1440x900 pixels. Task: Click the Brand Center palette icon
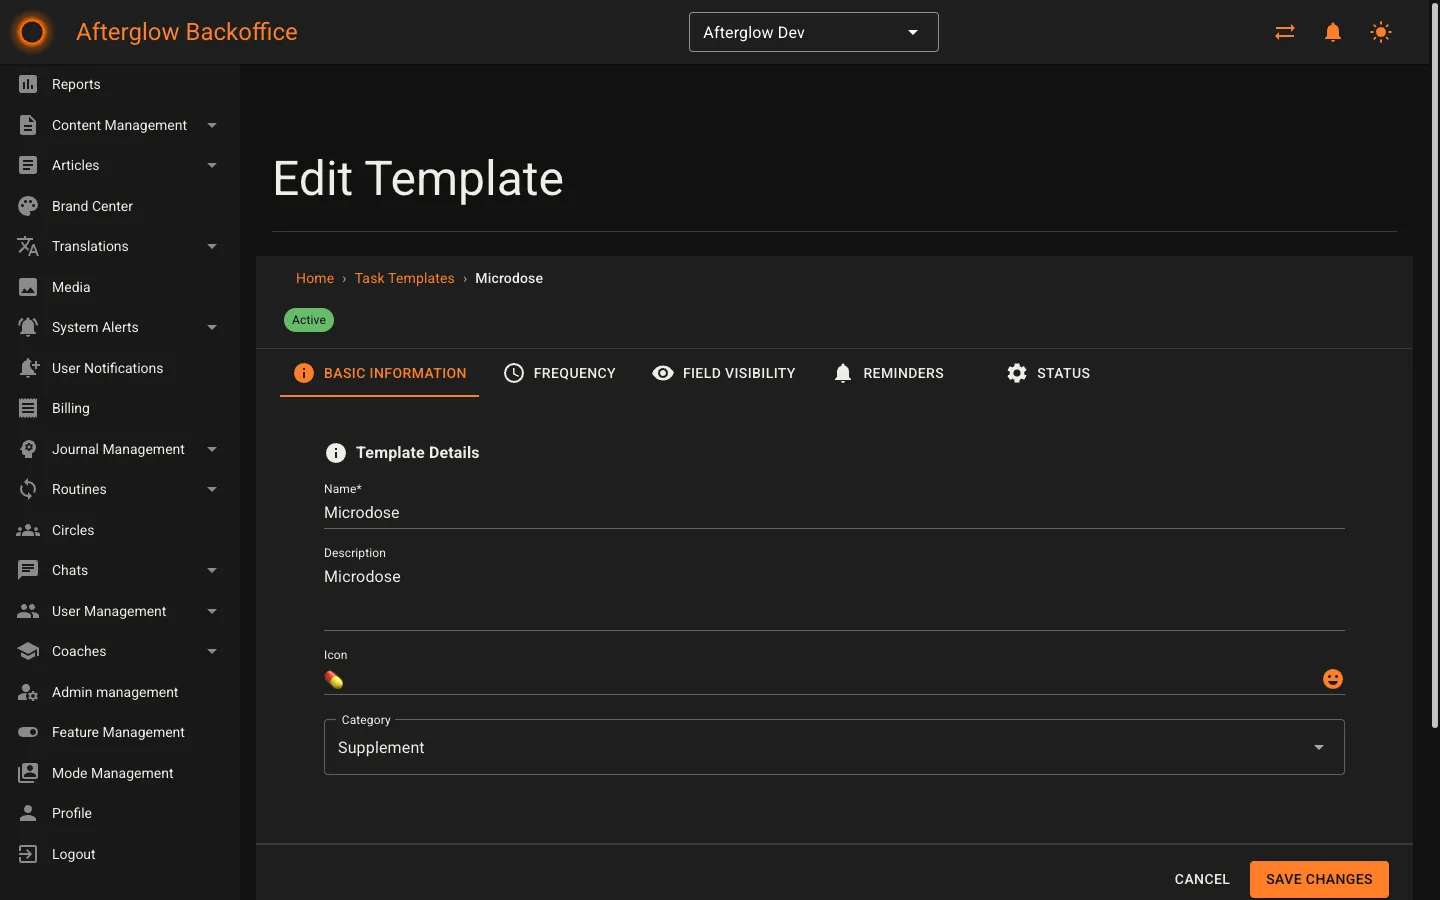[28, 206]
